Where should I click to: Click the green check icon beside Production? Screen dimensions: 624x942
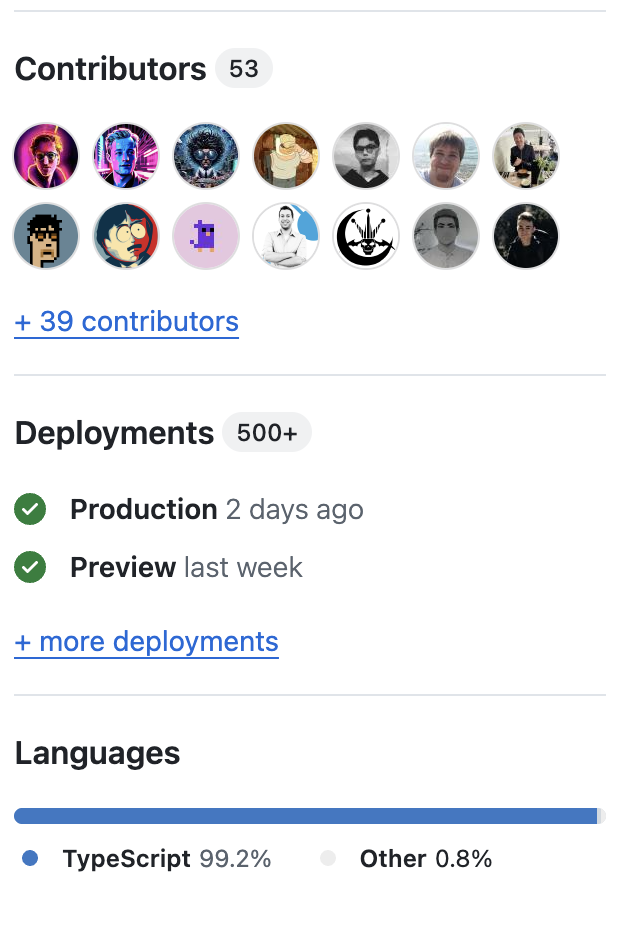pyautogui.click(x=30, y=510)
